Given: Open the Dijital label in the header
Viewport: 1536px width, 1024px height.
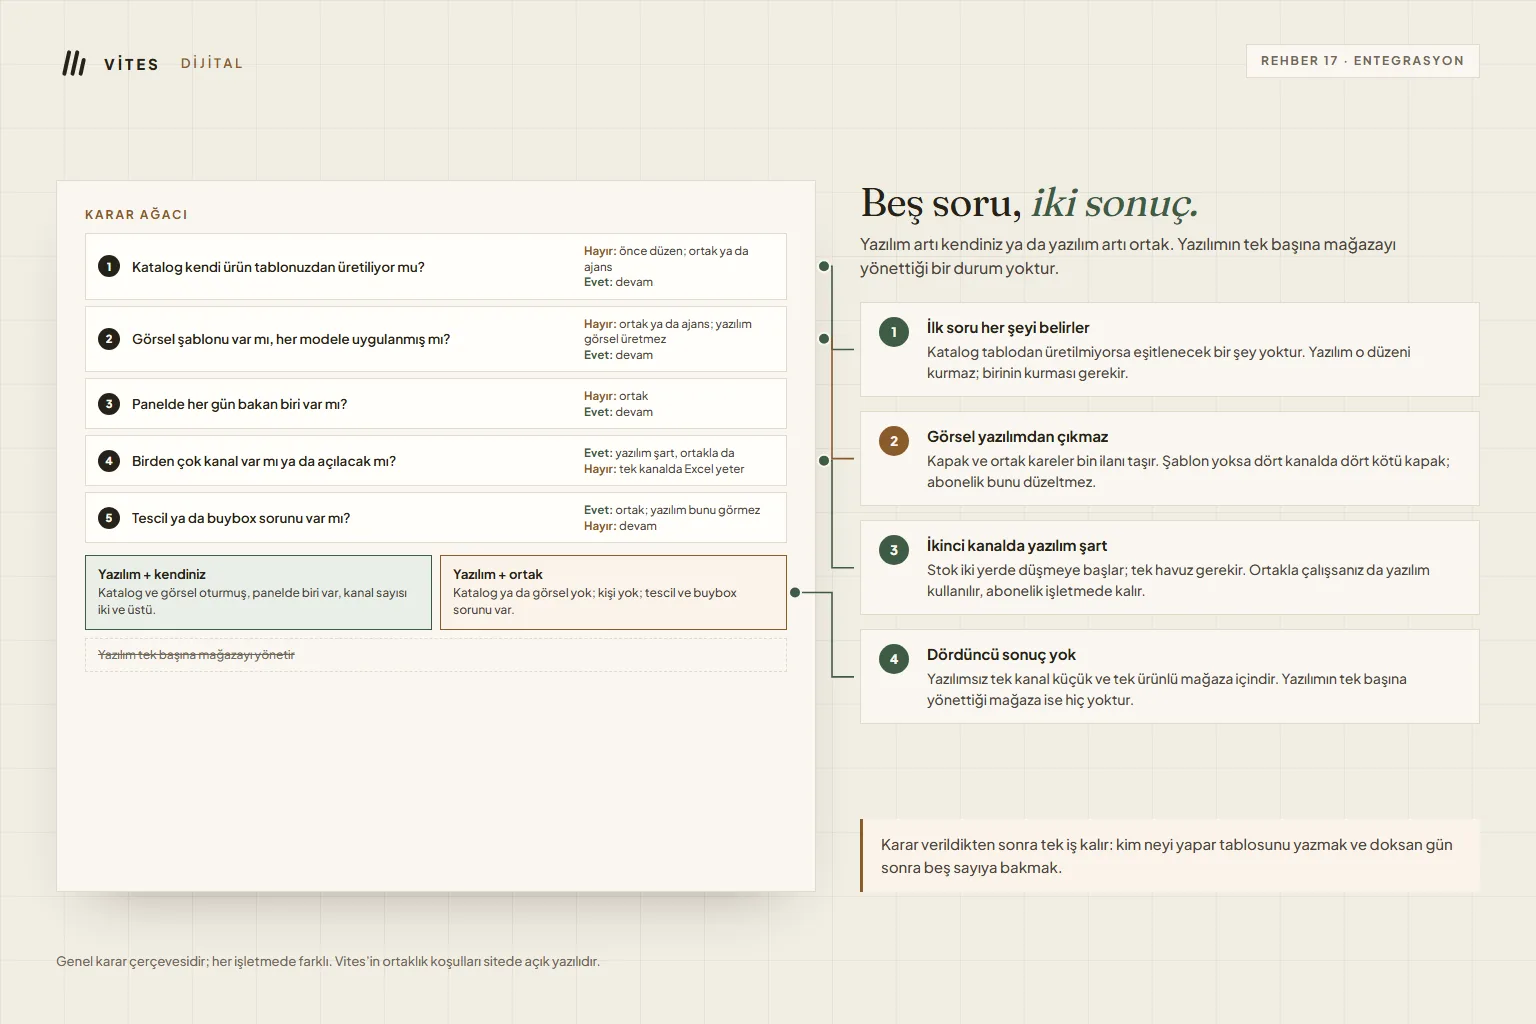Looking at the screenshot, I should 212,63.
